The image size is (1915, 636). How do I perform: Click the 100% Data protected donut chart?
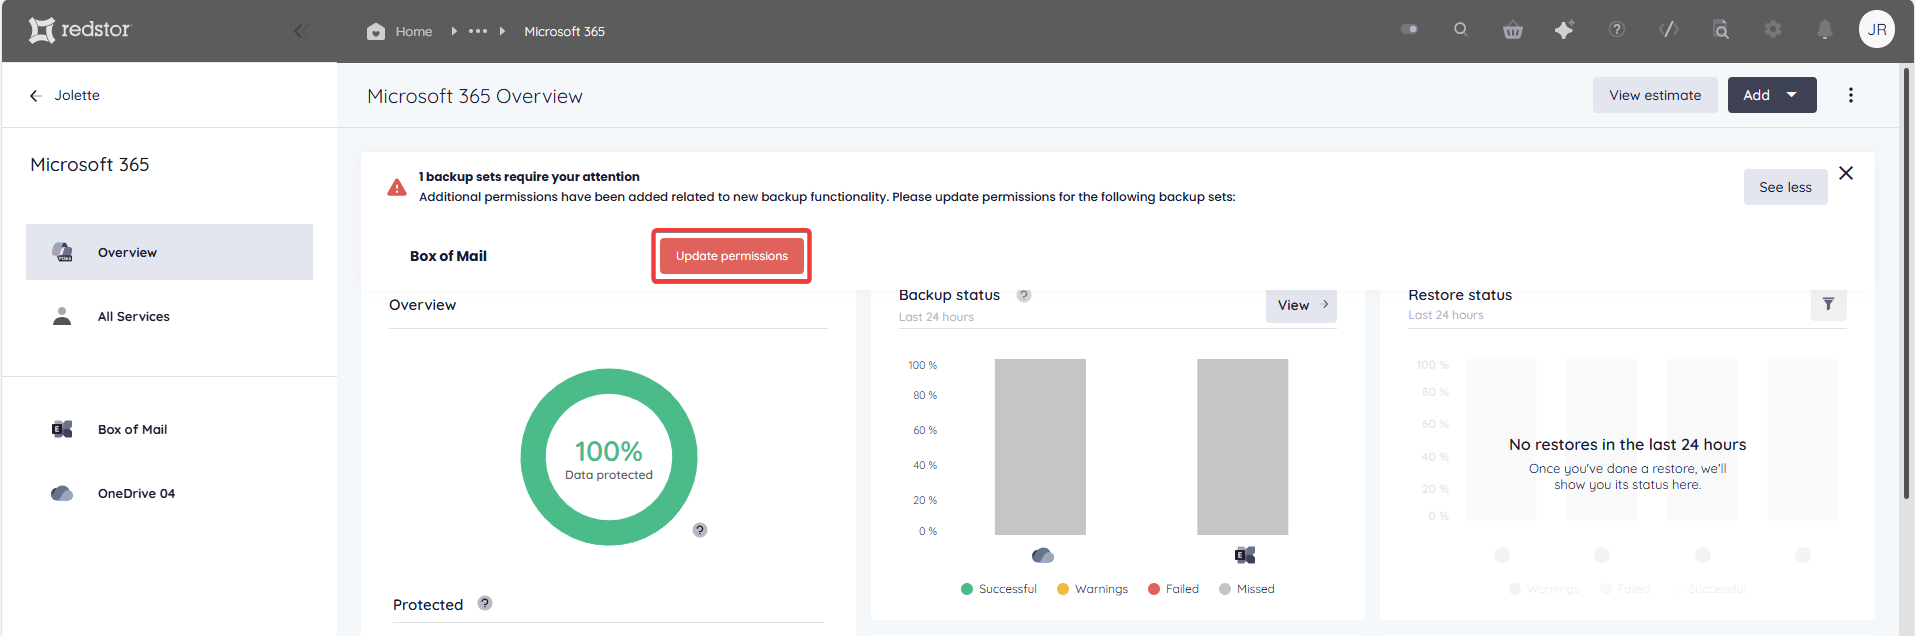(609, 457)
